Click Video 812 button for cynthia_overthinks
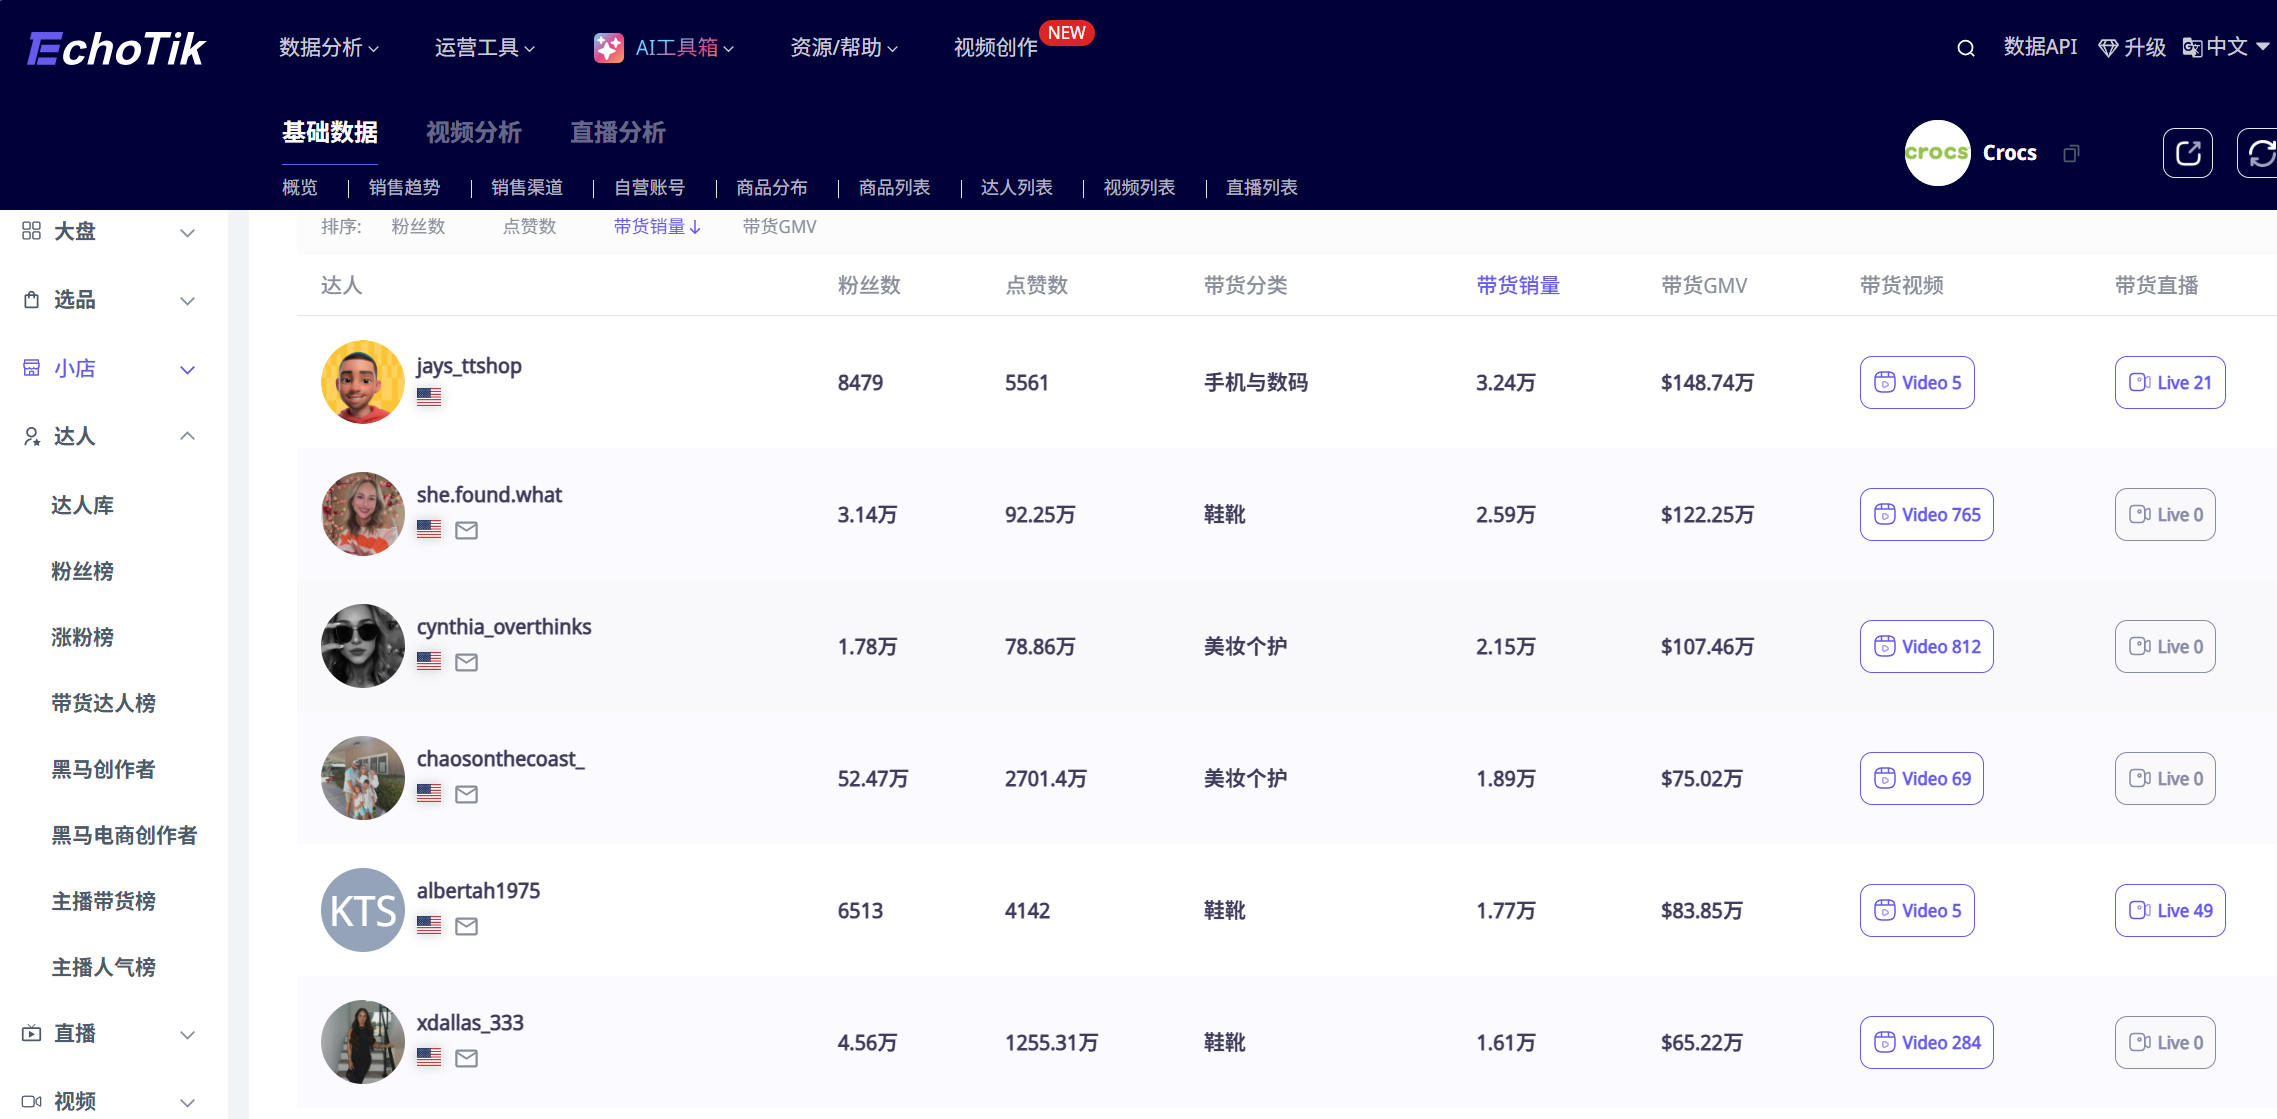 click(1925, 646)
